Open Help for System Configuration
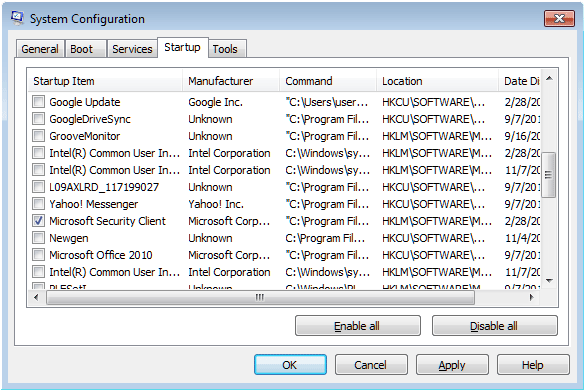 [533, 365]
